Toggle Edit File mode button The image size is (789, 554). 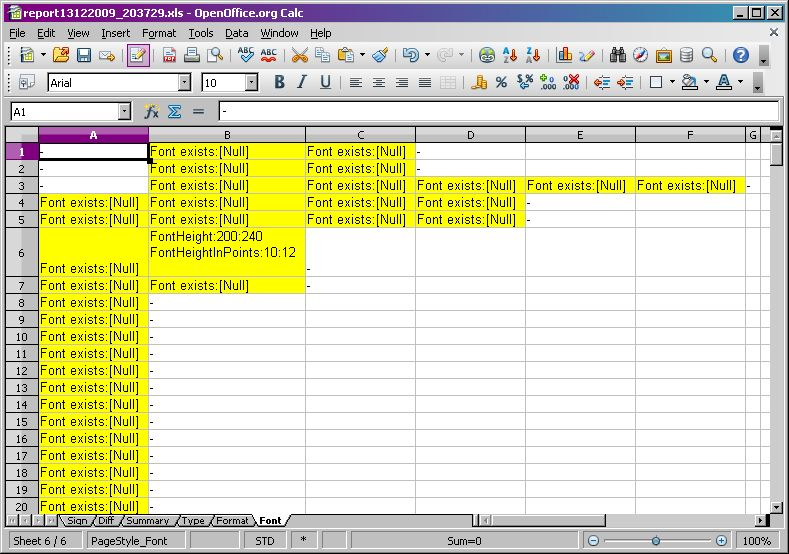(138, 55)
